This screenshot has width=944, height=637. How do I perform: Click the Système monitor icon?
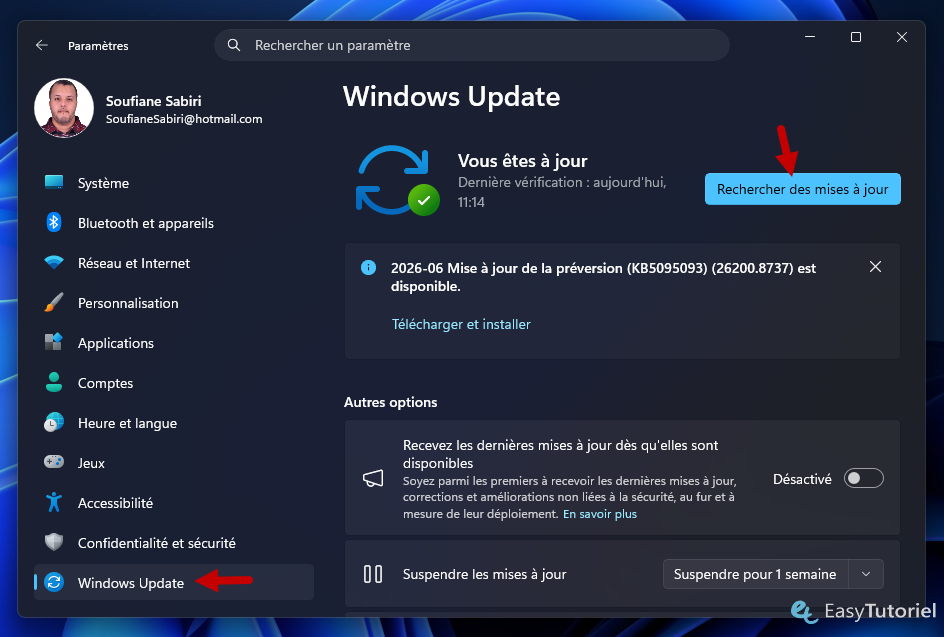[54, 182]
